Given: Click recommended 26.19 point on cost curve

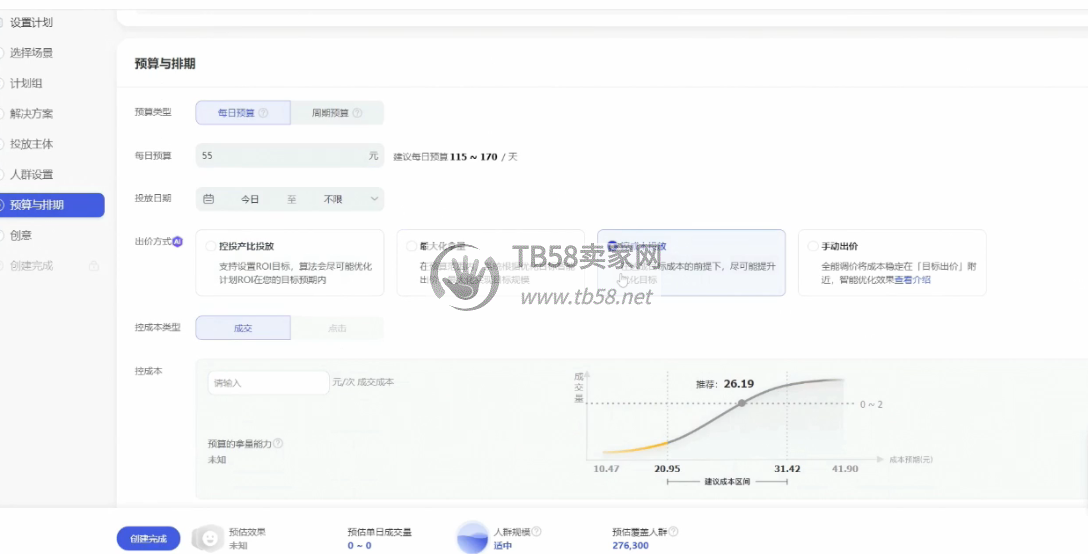Looking at the screenshot, I should 742,403.
